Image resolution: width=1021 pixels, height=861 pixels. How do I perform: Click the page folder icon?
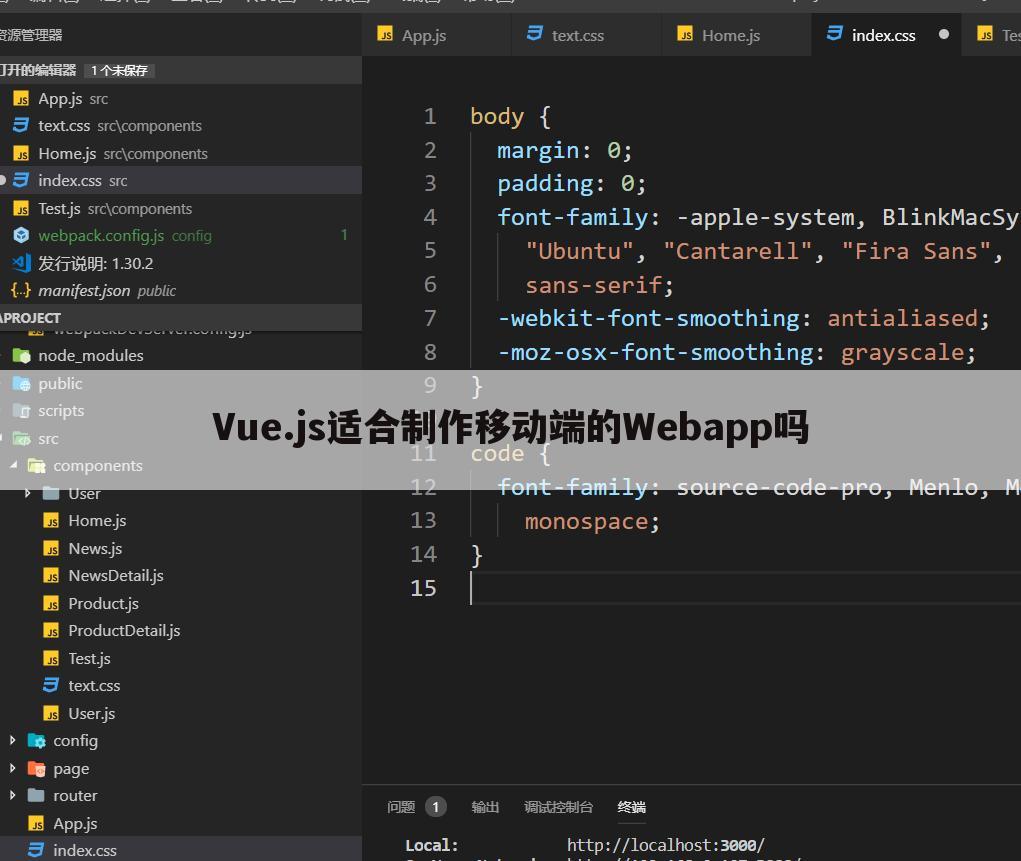[x=36, y=769]
